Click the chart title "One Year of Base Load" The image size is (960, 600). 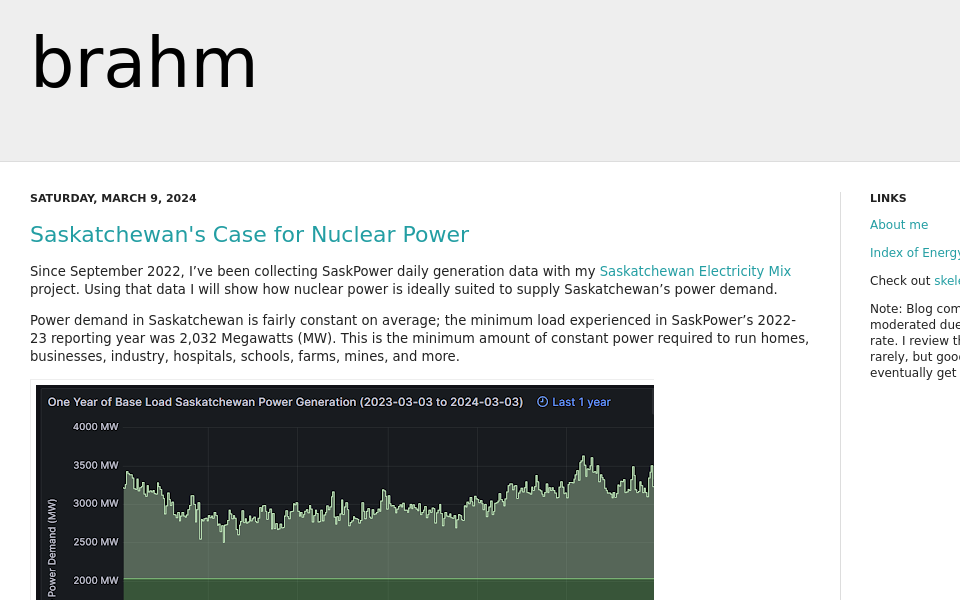(285, 402)
